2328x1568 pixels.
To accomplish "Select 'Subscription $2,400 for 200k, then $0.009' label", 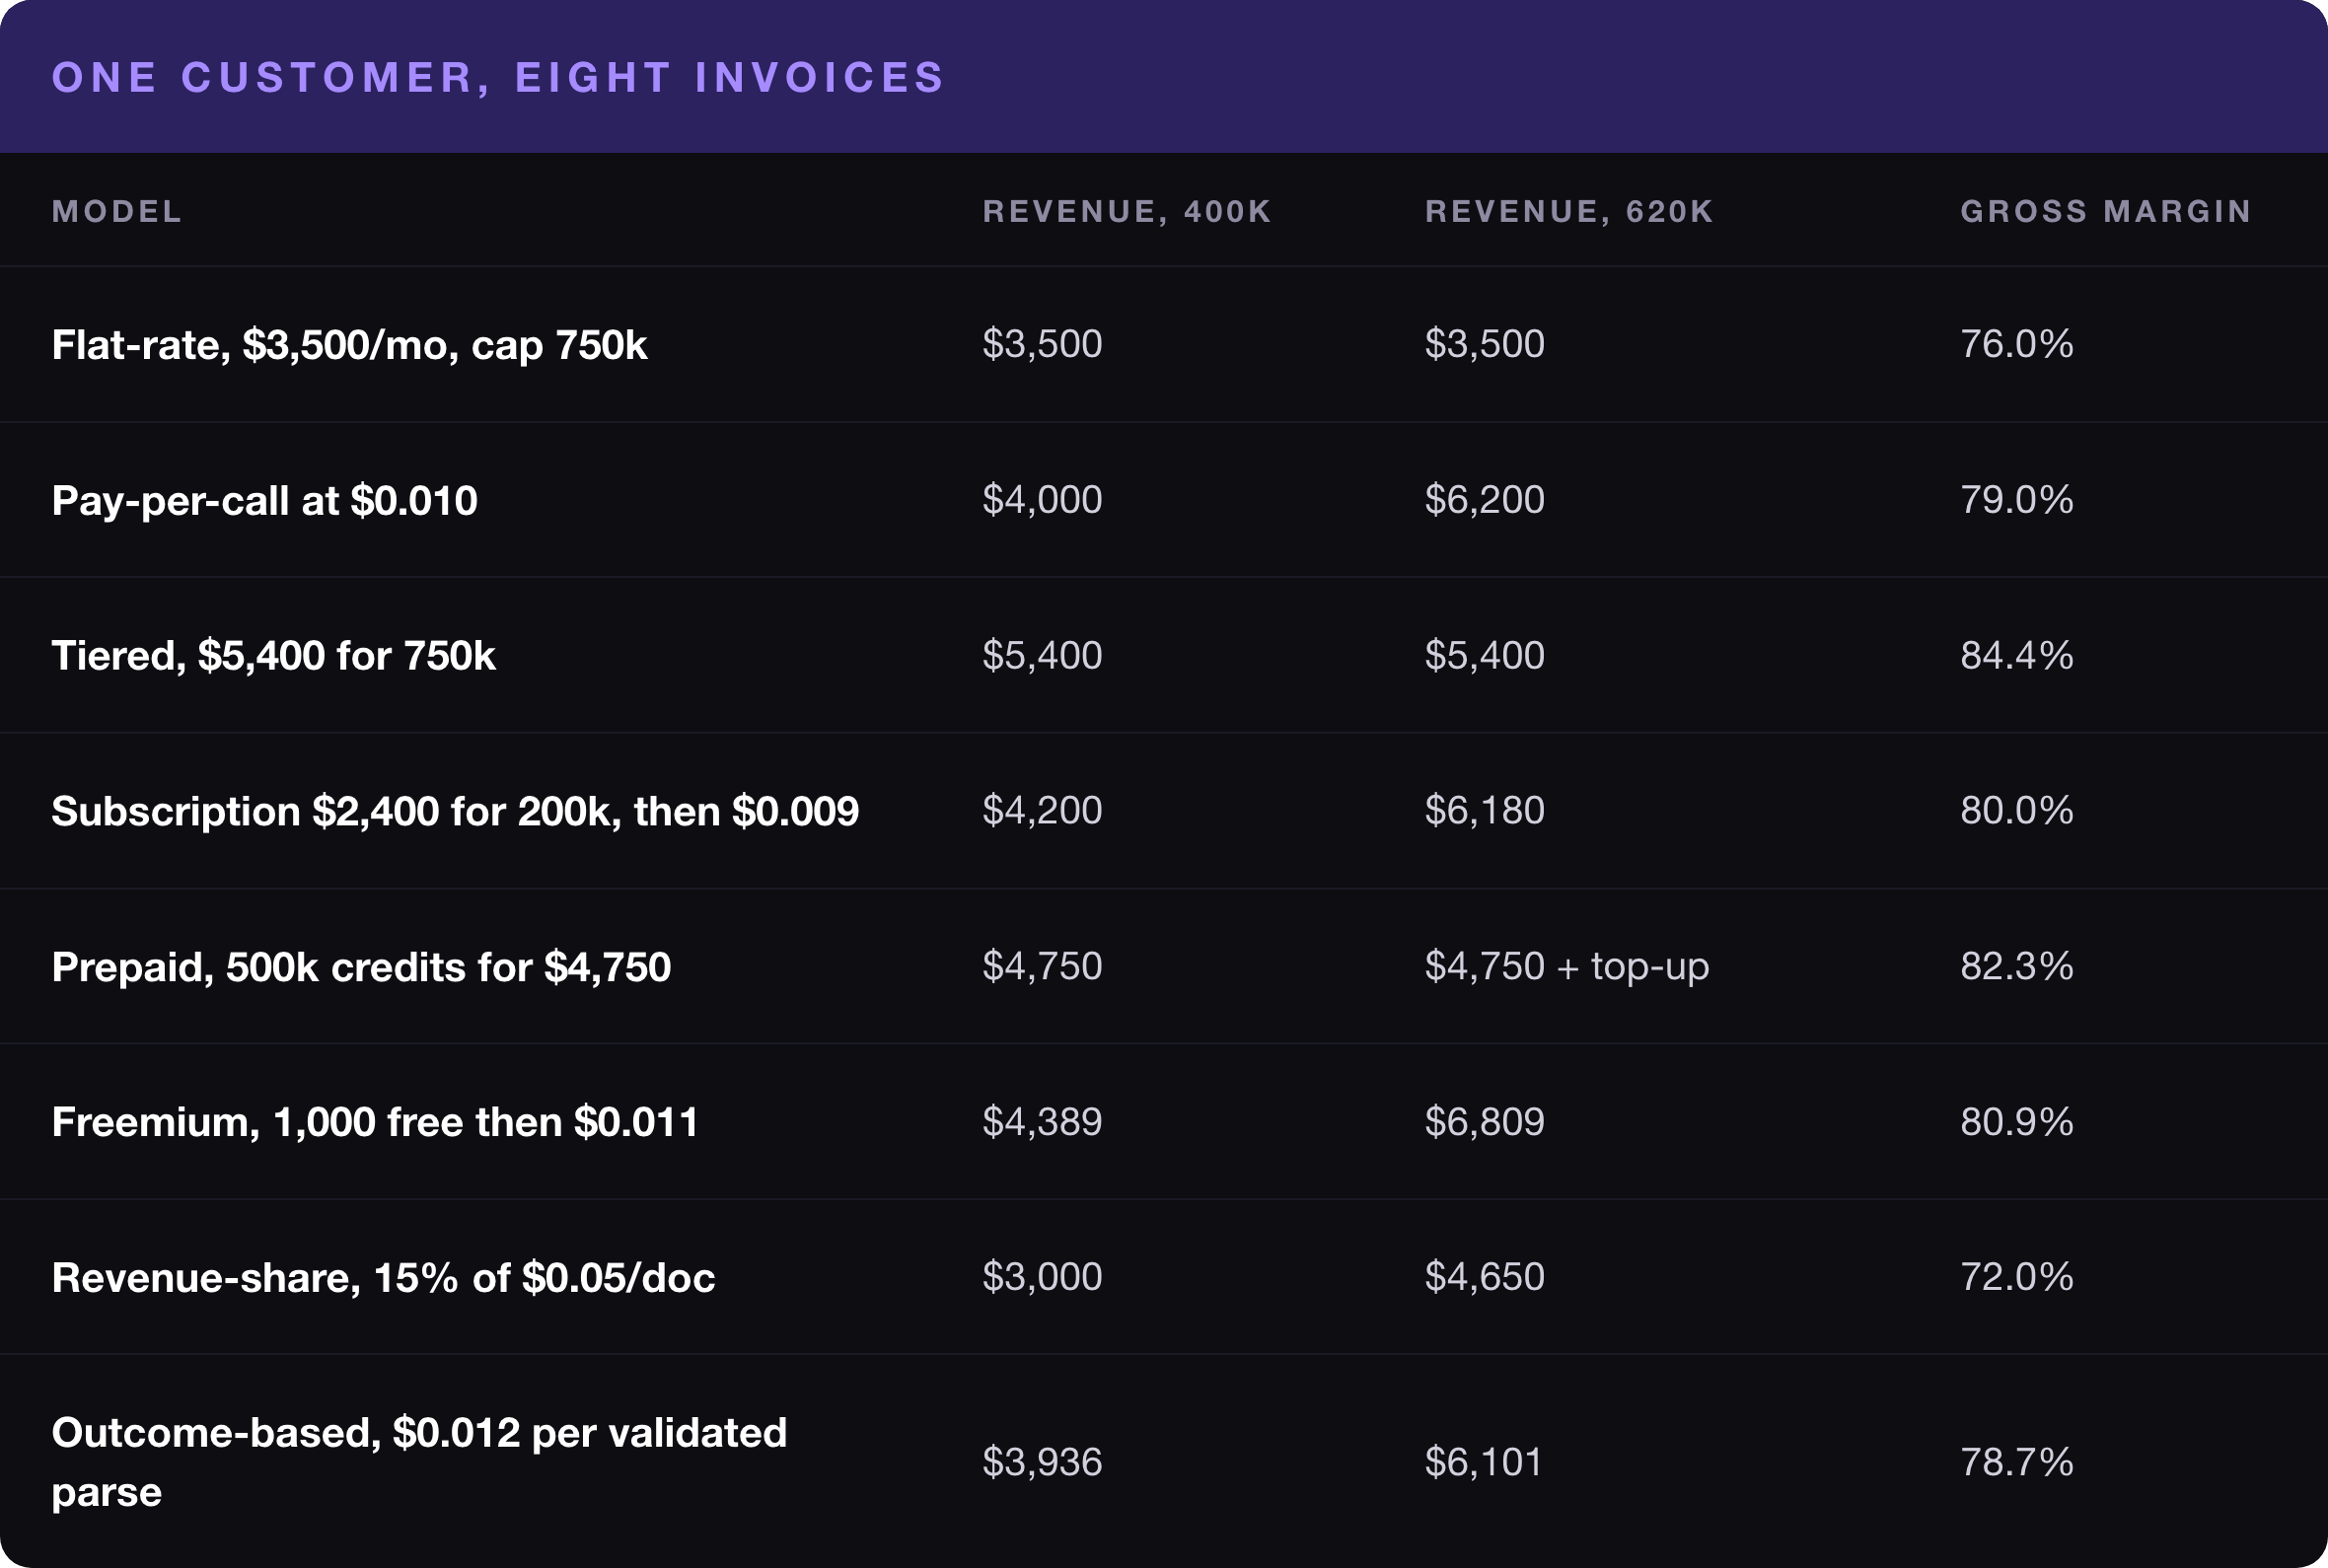I will pos(455,811).
